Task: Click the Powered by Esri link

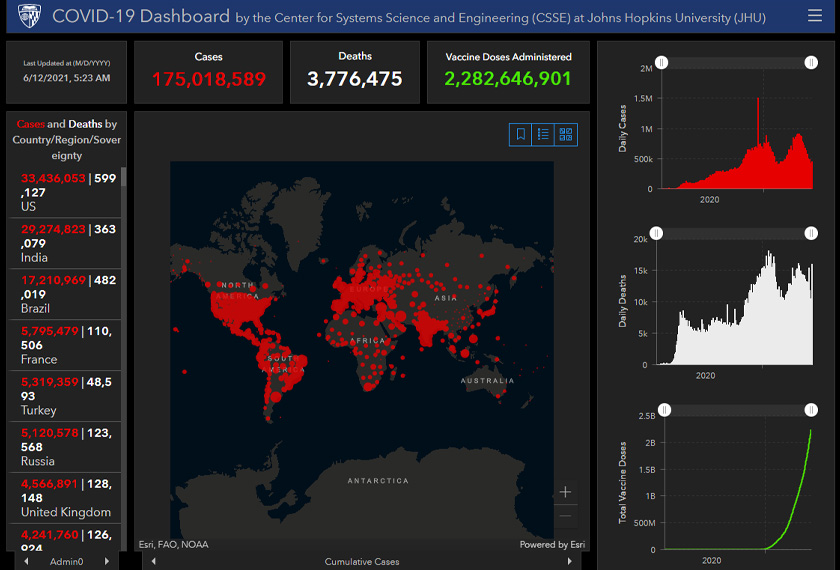Action: (551, 545)
